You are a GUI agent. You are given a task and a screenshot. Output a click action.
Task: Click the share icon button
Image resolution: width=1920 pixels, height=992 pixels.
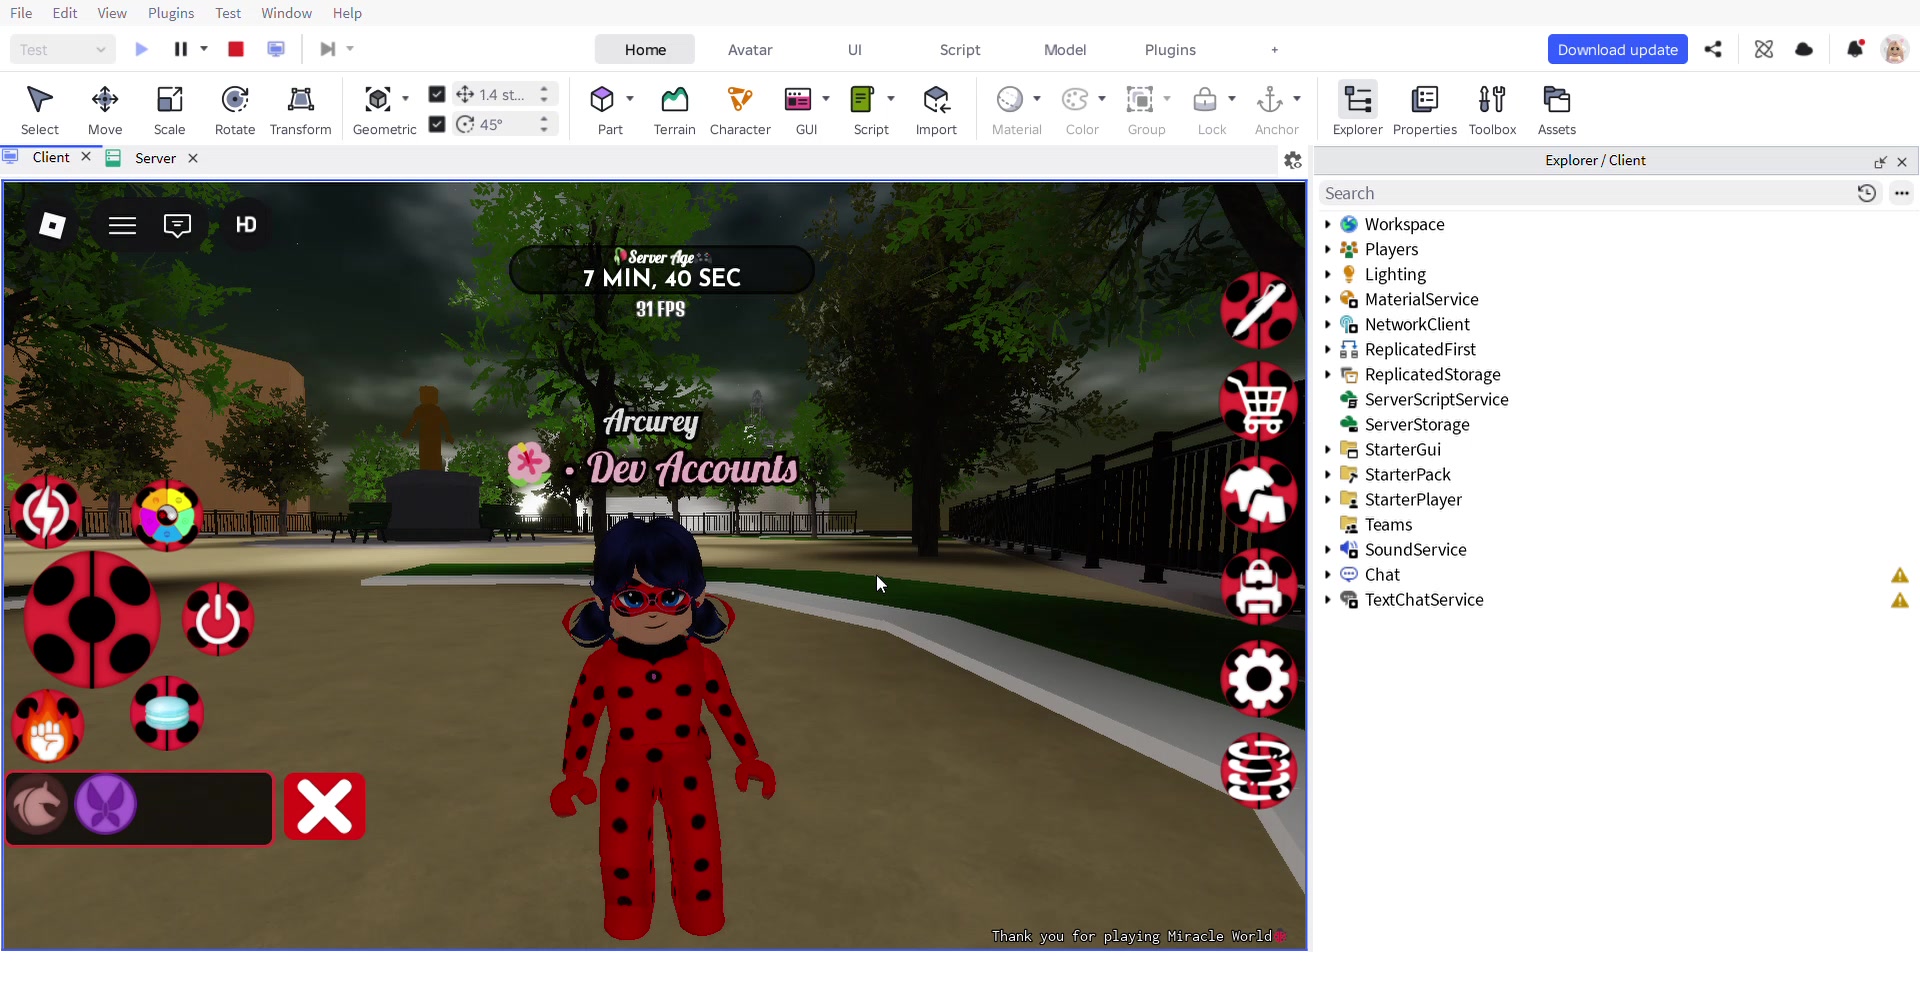(1713, 49)
